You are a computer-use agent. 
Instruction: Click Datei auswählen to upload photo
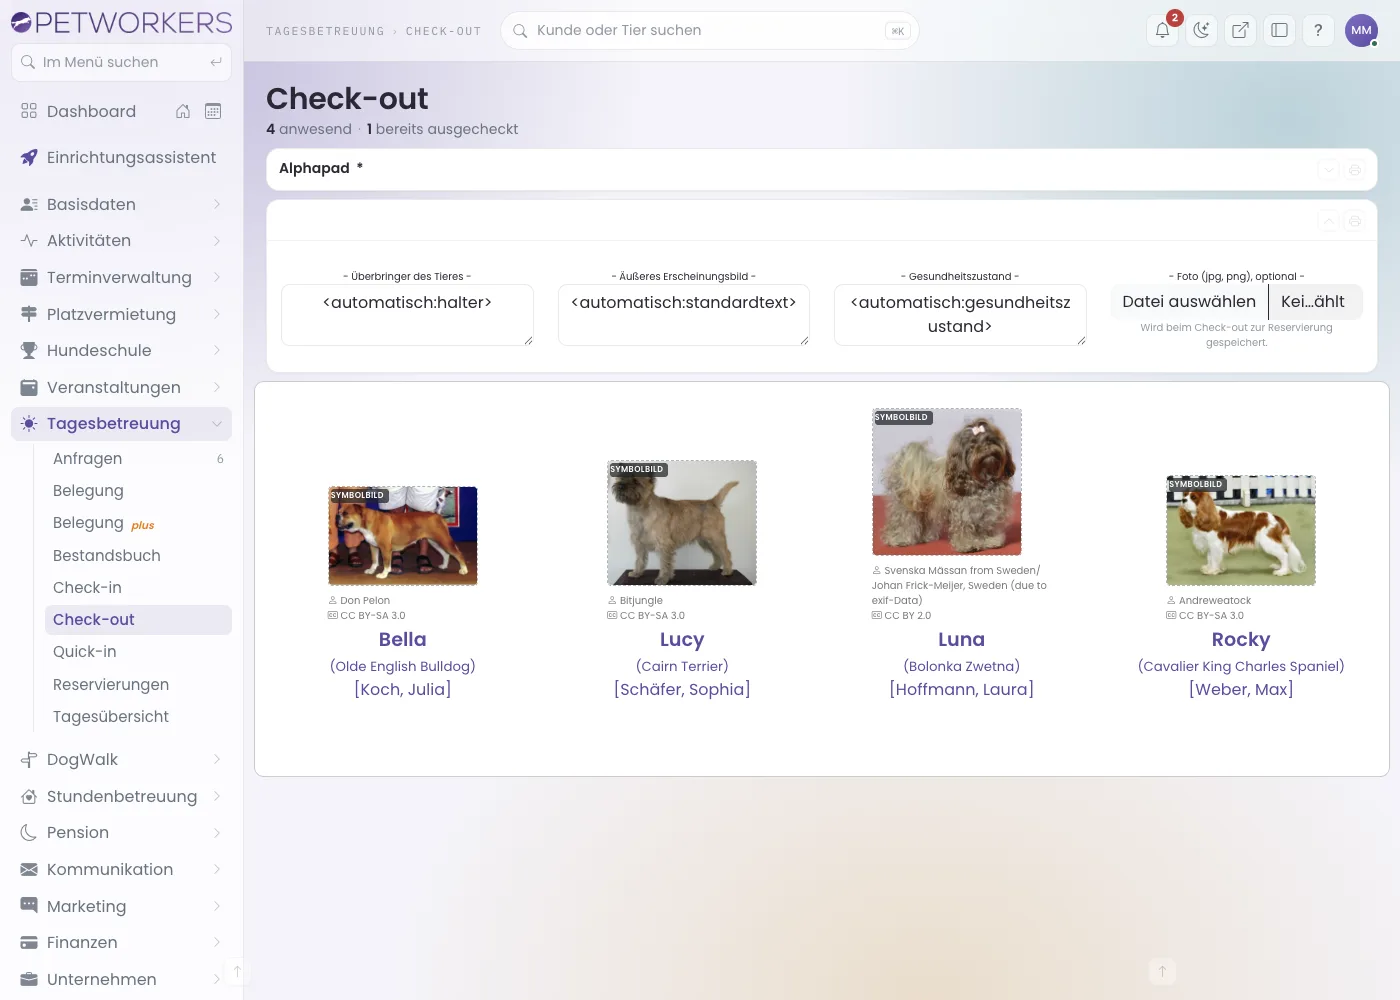tap(1189, 301)
